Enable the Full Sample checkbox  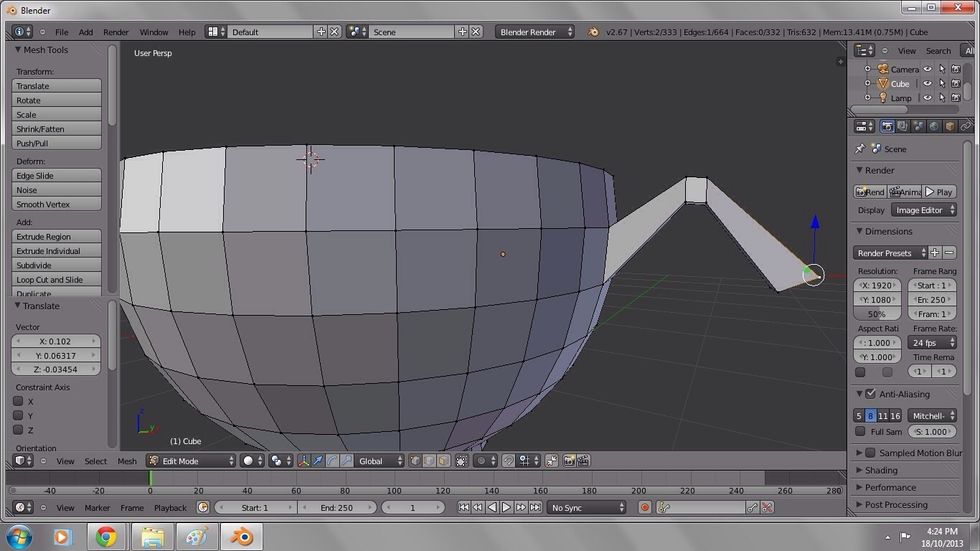point(860,432)
